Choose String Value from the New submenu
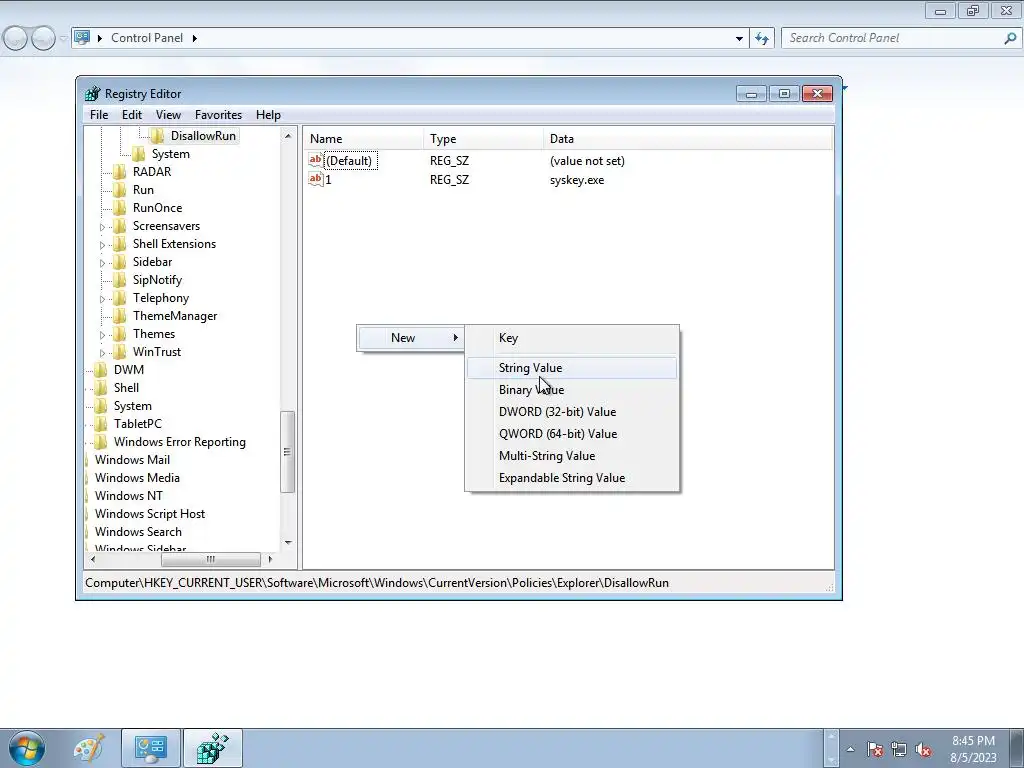Image resolution: width=1024 pixels, height=768 pixels. [571, 368]
